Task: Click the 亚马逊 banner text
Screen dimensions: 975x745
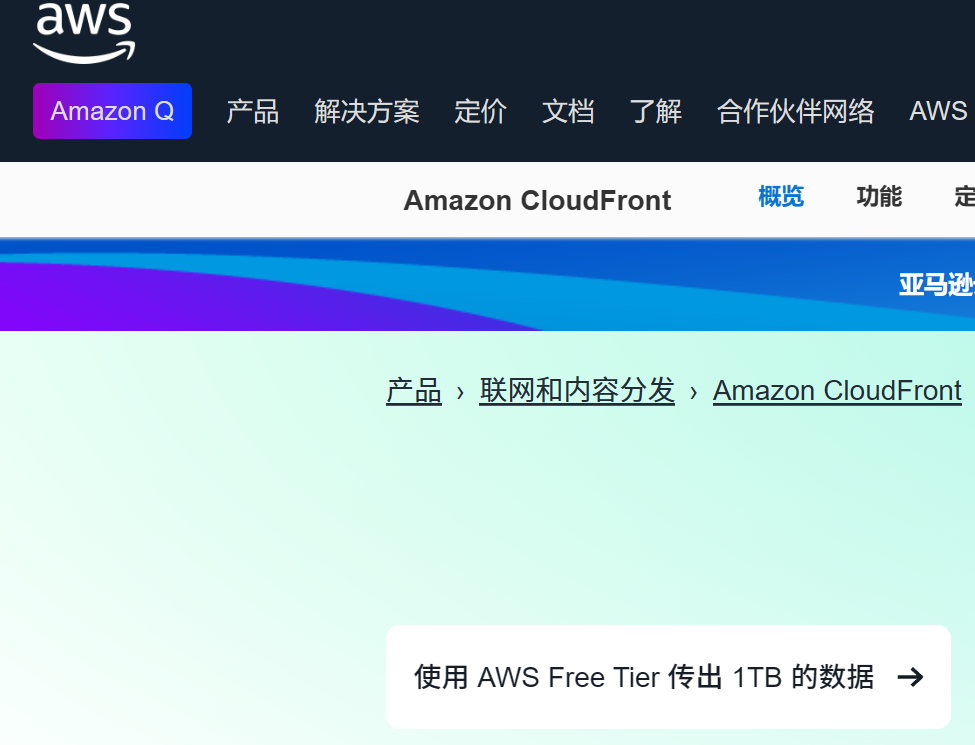Action: point(937,284)
